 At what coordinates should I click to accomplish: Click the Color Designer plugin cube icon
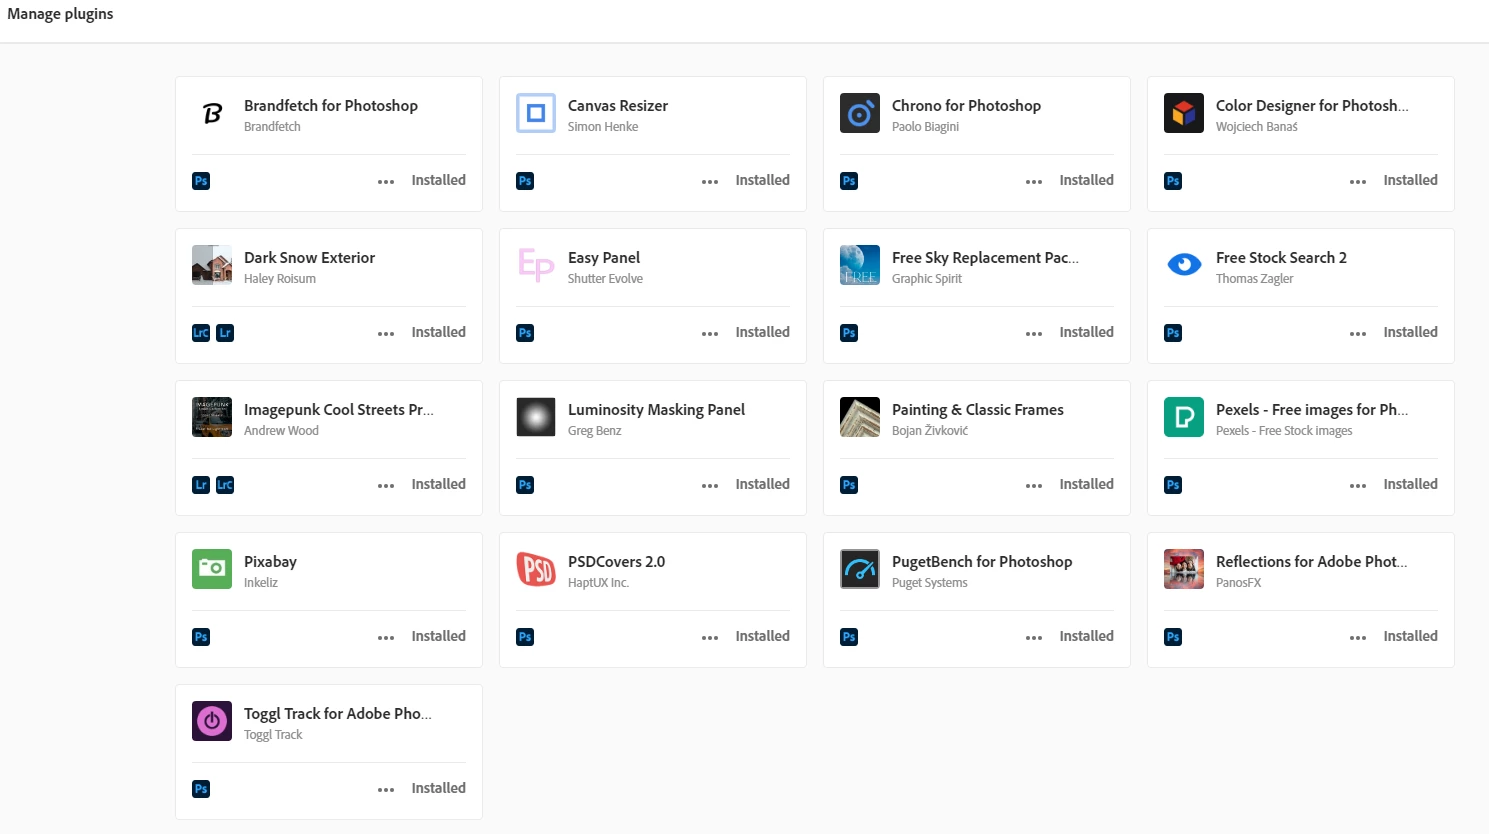(1184, 114)
